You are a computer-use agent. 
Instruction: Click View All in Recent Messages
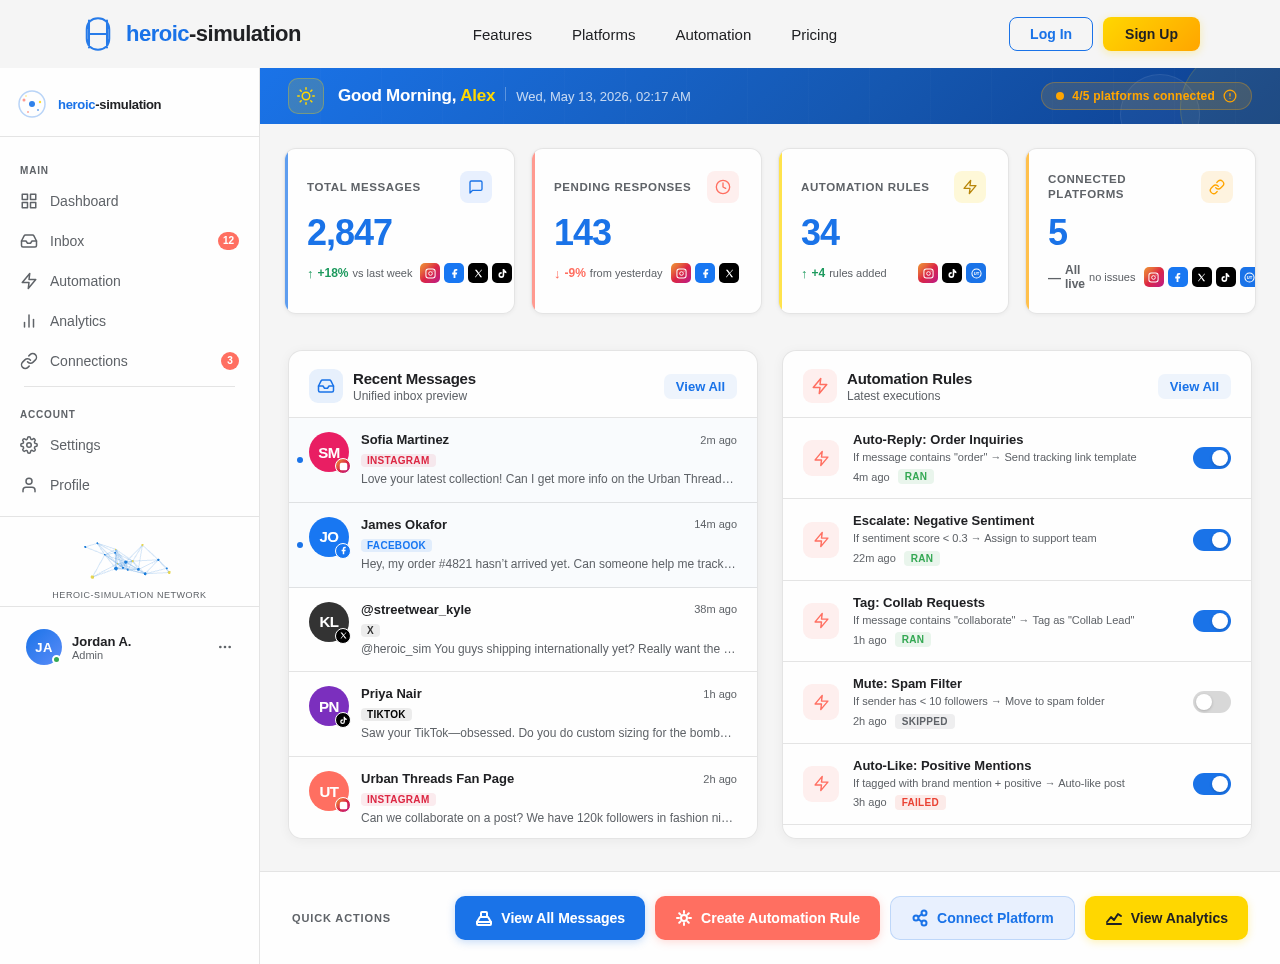coord(700,386)
